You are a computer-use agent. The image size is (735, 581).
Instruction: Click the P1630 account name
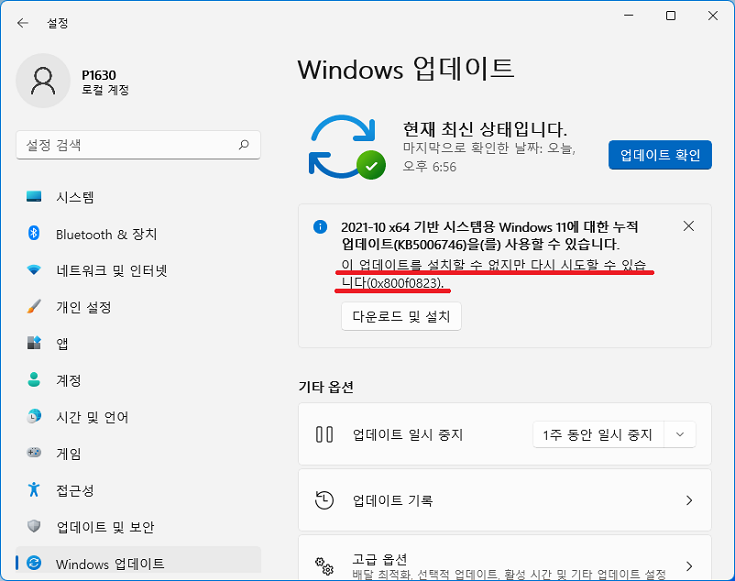point(99,75)
